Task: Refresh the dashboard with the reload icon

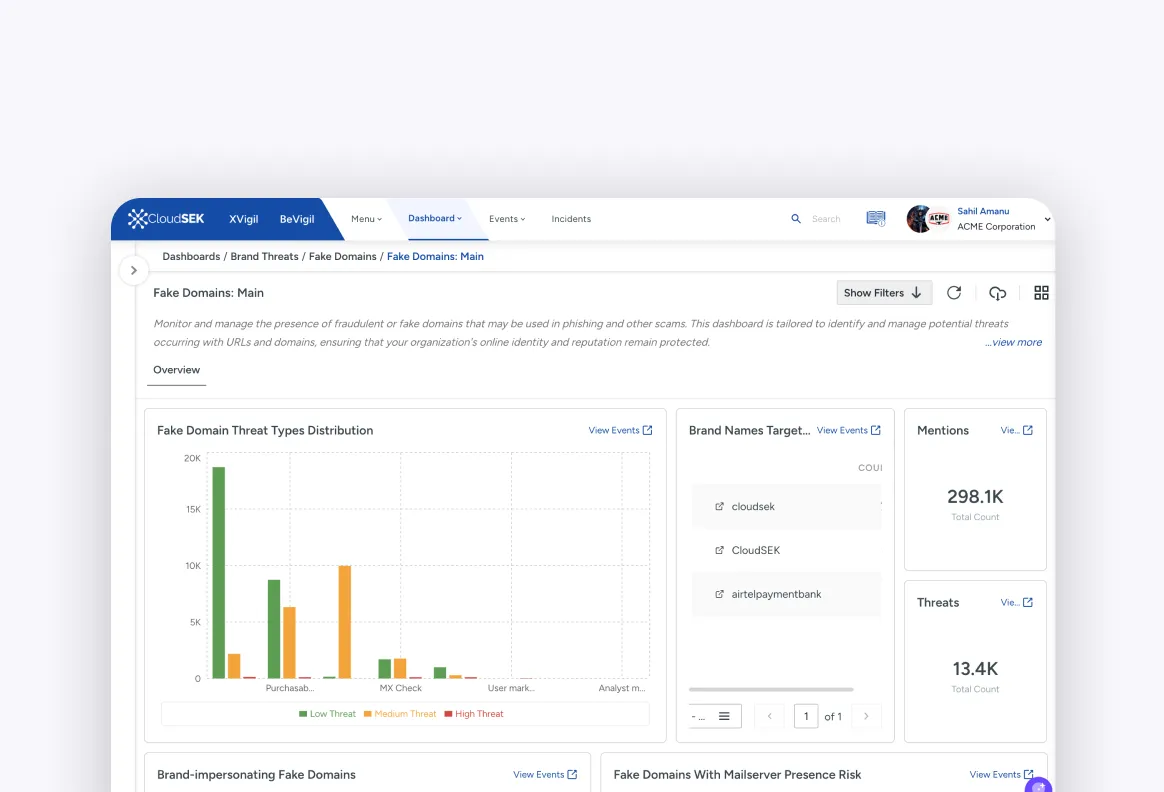Action: pos(954,292)
